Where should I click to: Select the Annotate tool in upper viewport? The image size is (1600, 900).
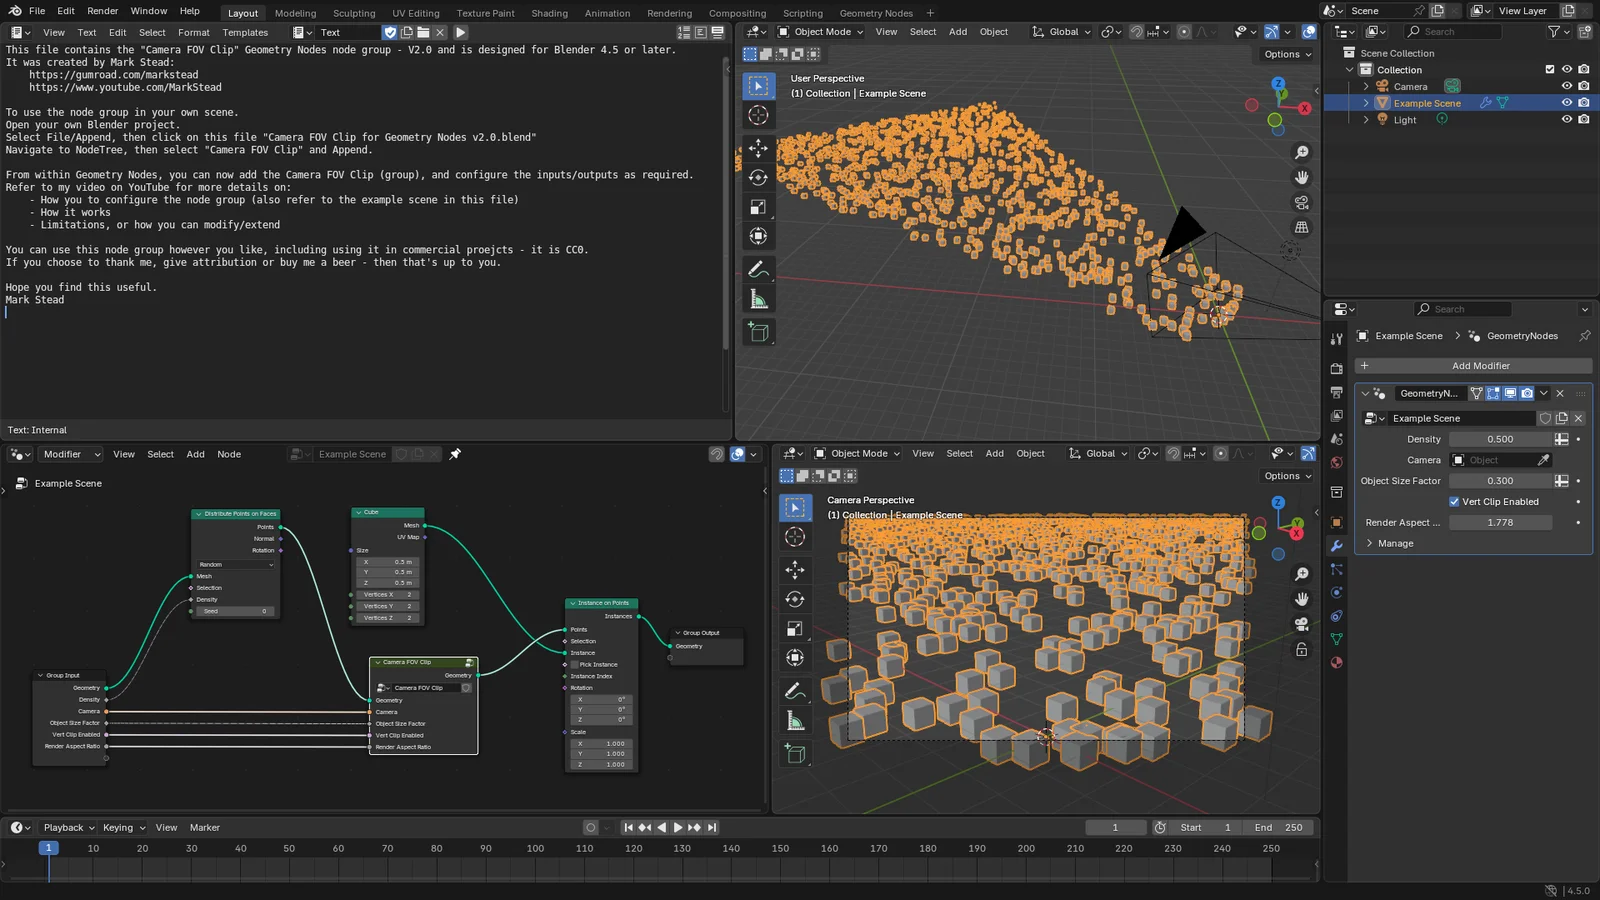(x=758, y=269)
